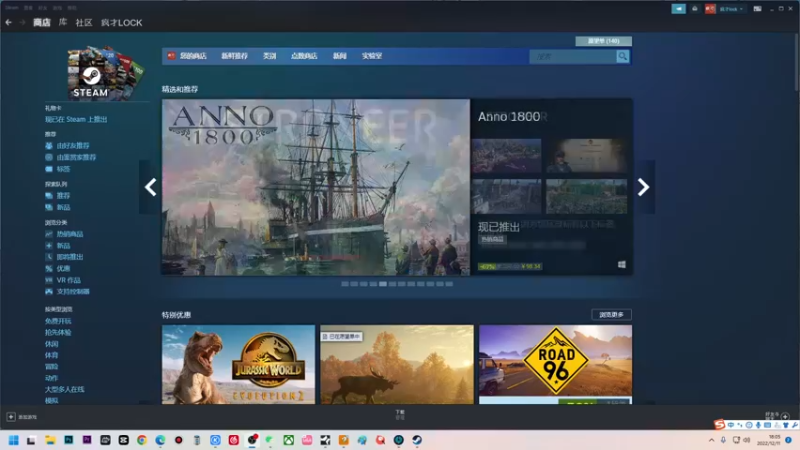Click the taskbar clock and date
The width and height of the screenshot is (800, 450).
pos(769,440)
